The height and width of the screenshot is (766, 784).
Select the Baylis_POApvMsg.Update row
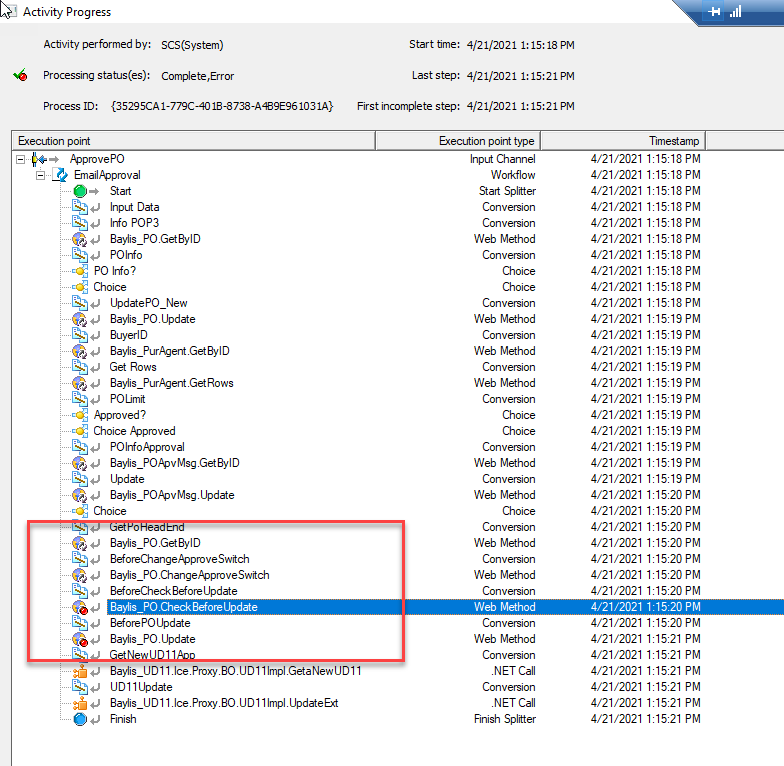tap(398, 495)
